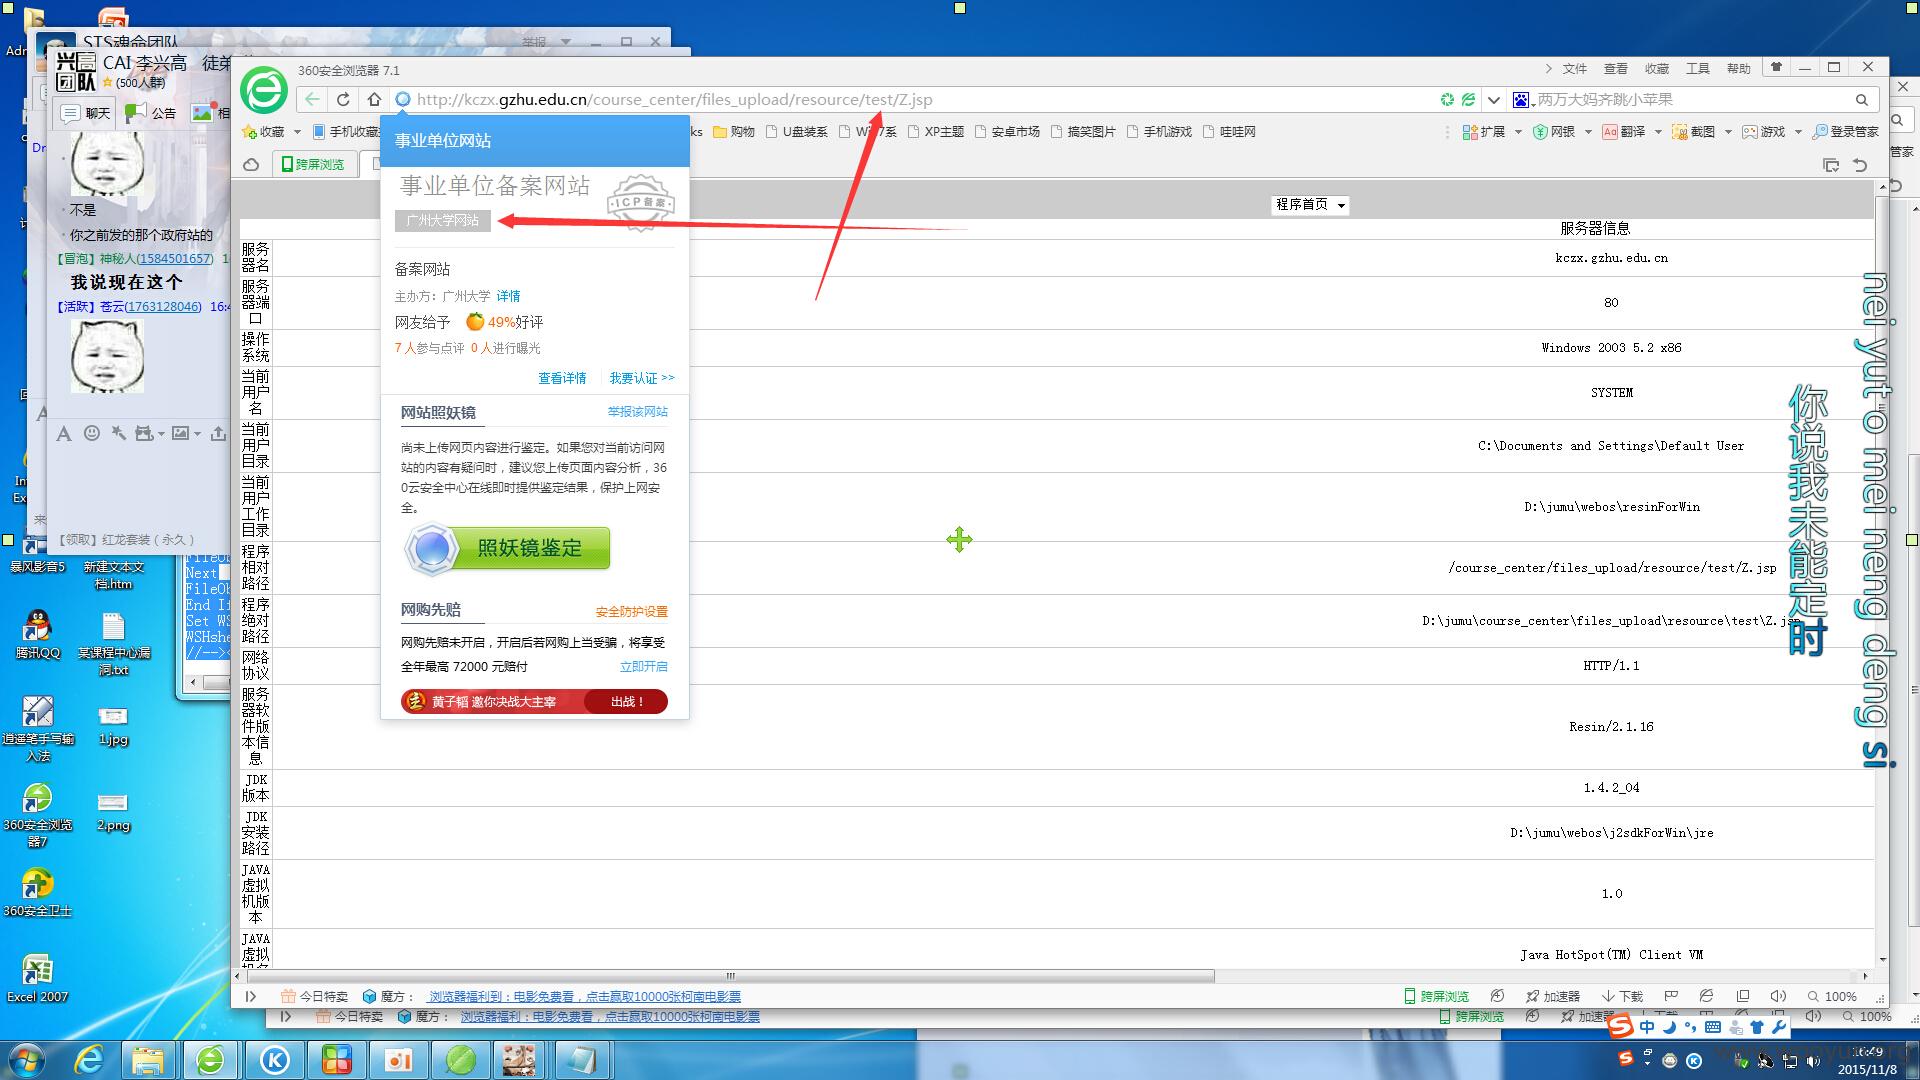Open the U盘装系 bookmark
Screen dimensions: 1920x1080
click(797, 131)
